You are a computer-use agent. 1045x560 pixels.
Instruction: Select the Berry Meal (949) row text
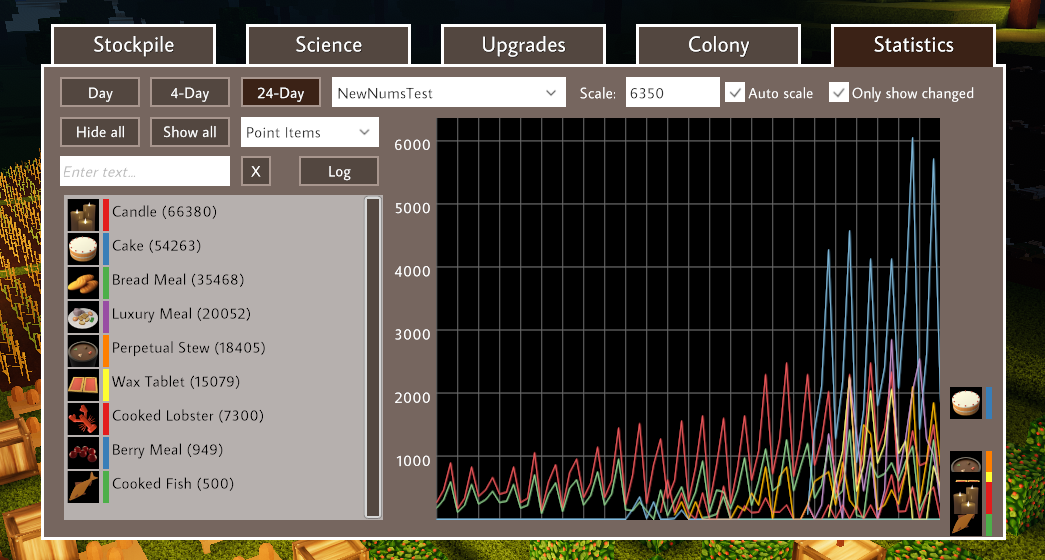167,450
